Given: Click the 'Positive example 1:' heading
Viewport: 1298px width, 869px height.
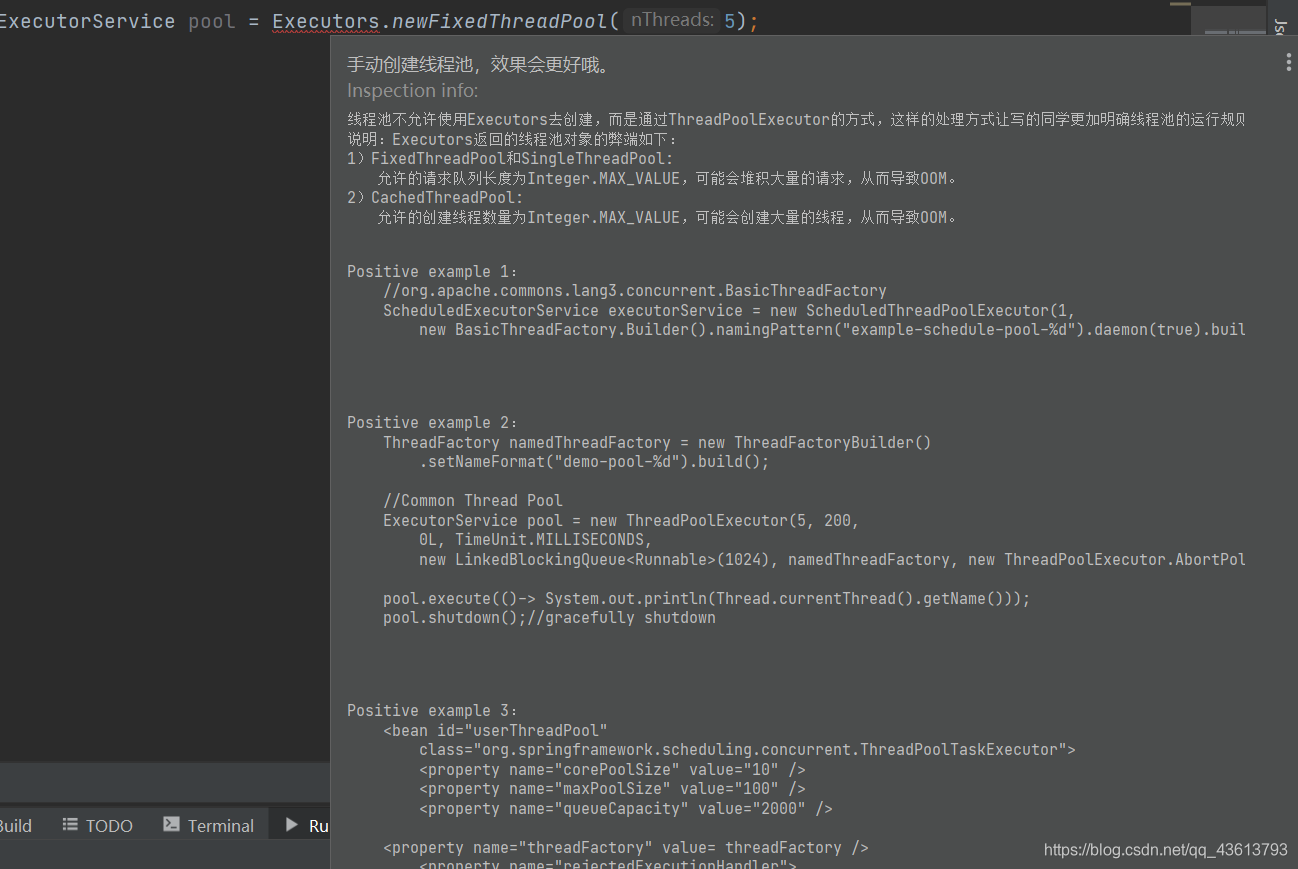Looking at the screenshot, I should [x=433, y=271].
